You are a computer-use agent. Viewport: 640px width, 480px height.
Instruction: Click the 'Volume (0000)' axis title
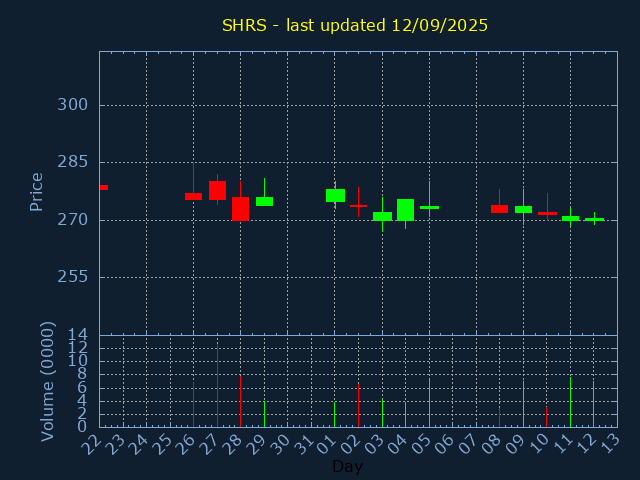(47, 382)
